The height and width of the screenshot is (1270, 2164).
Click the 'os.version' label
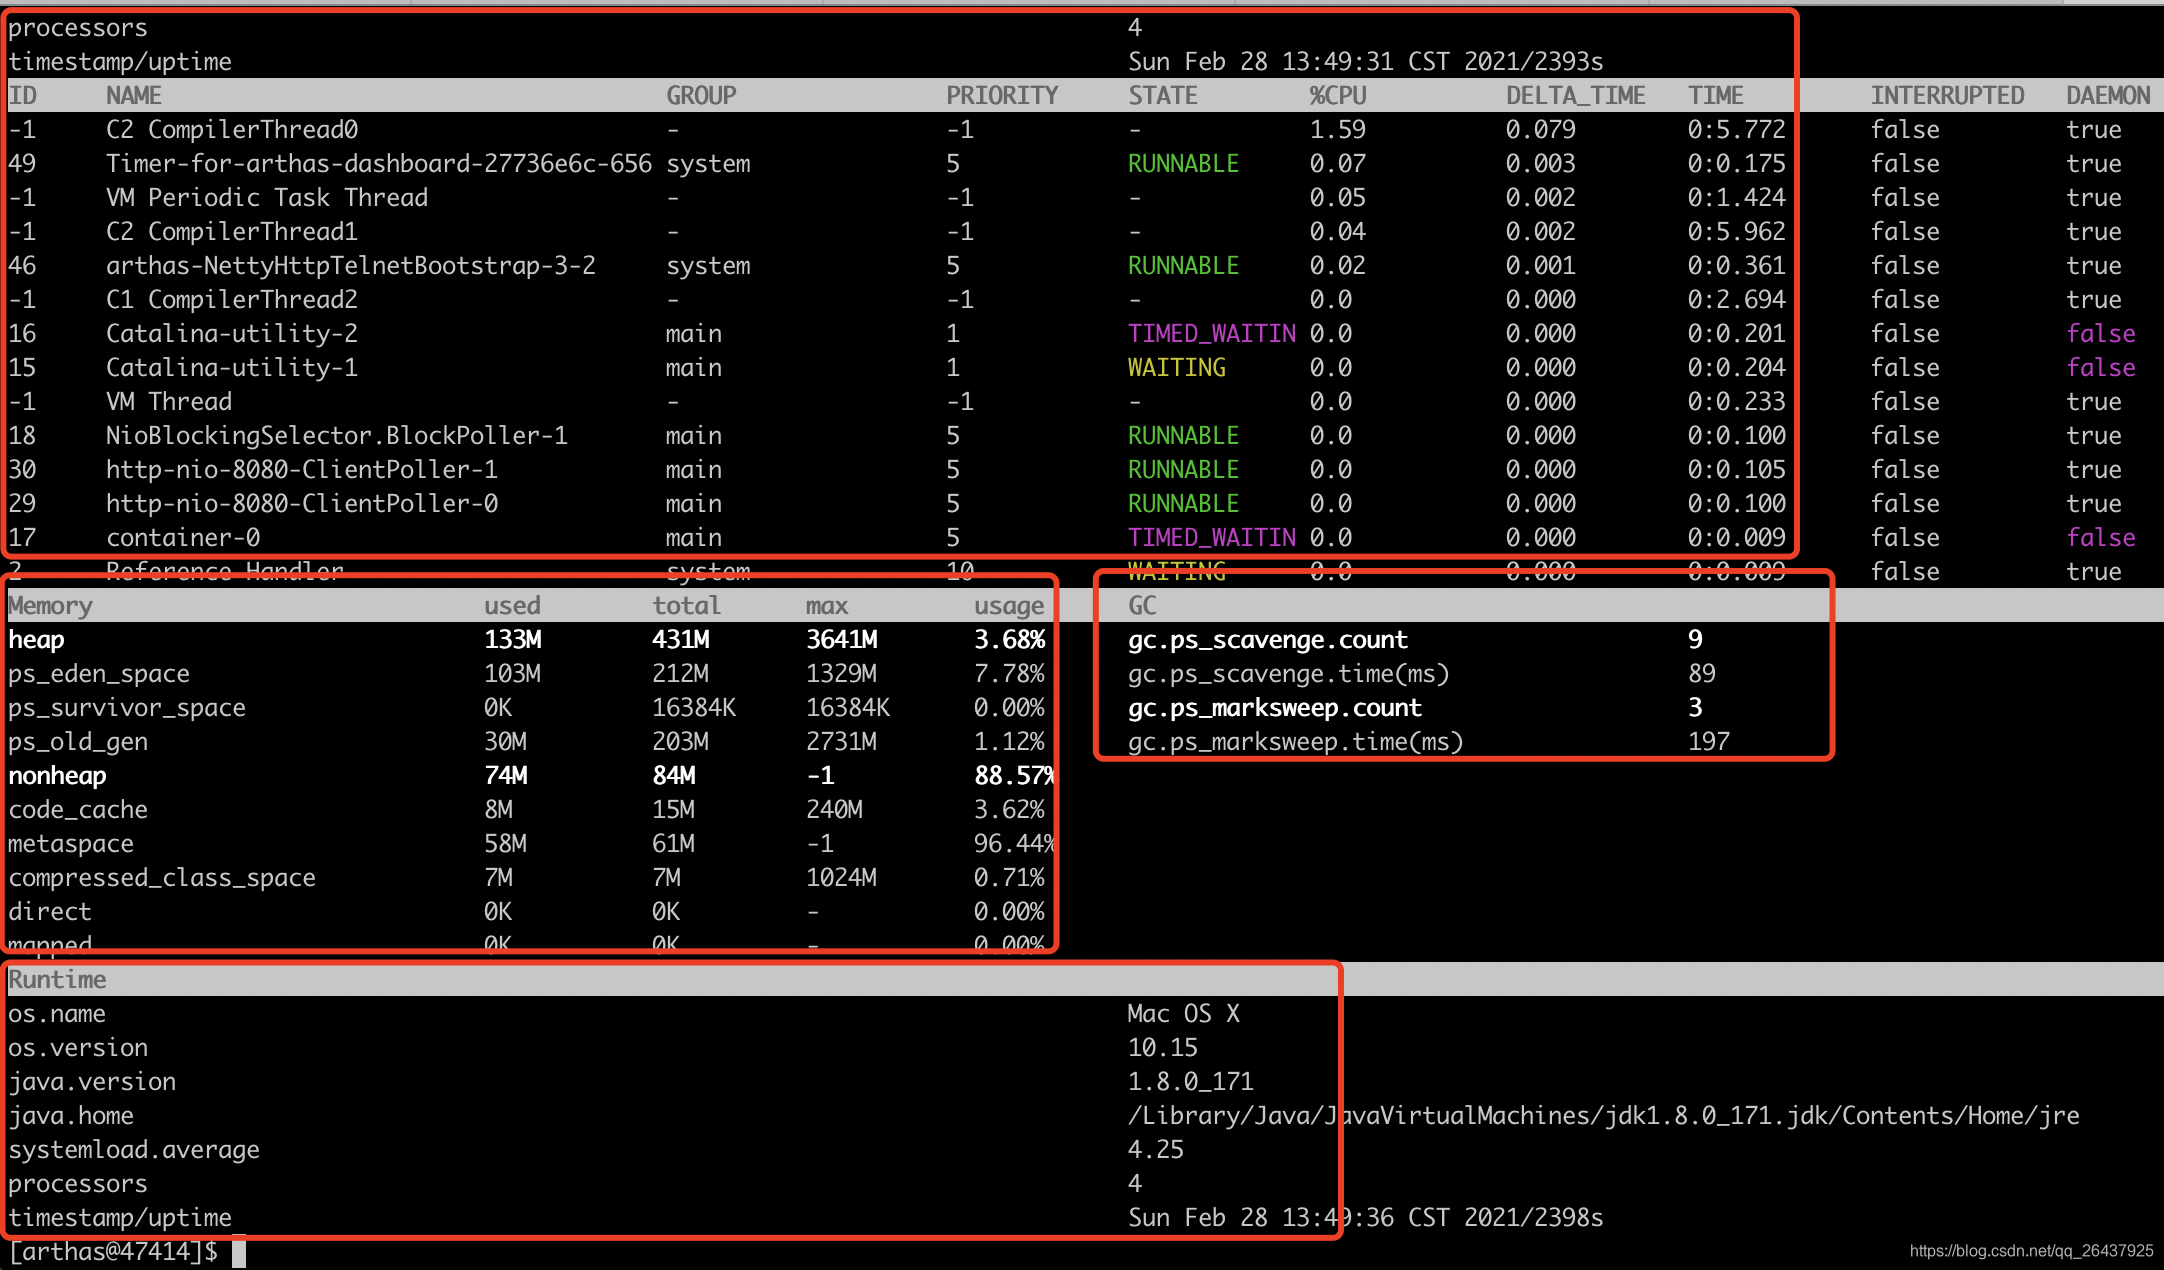[78, 1048]
